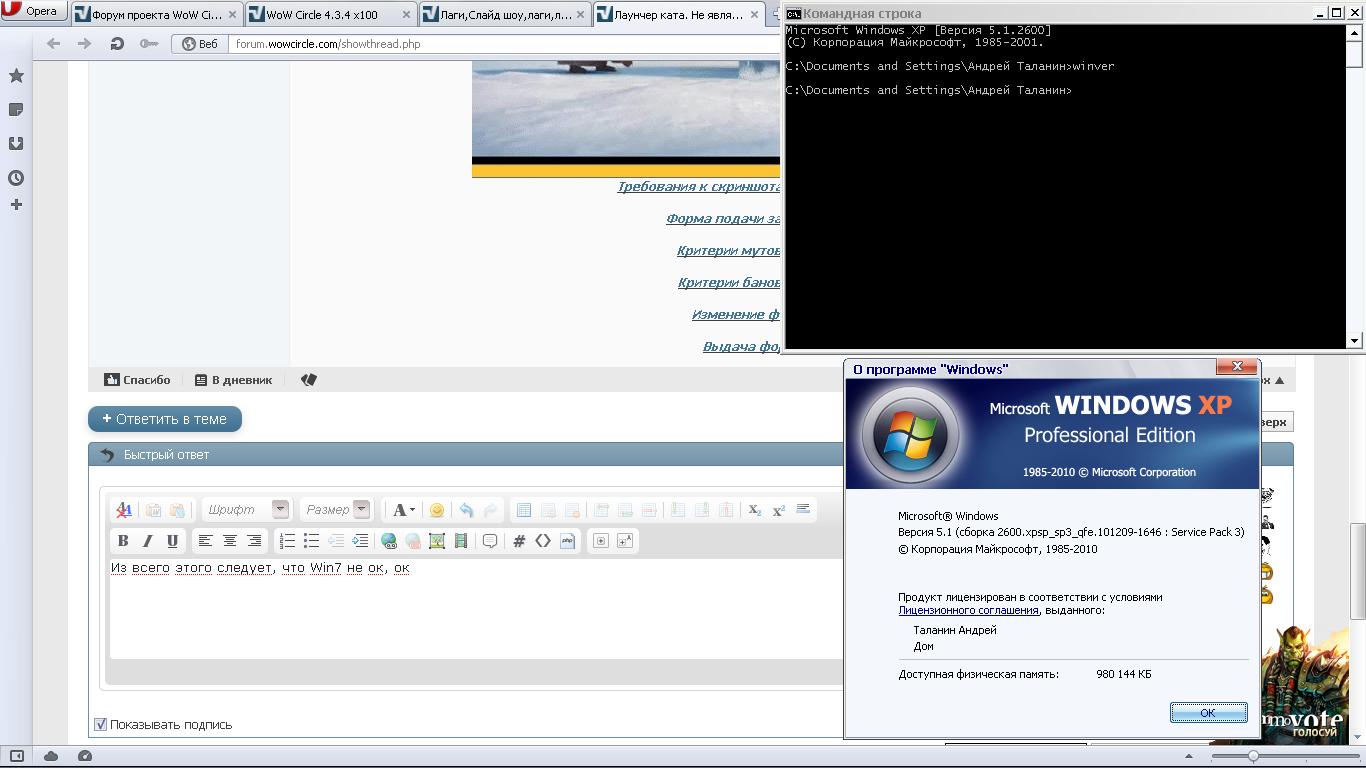
Task: Click the Ответить в теме button
Action: [165, 419]
